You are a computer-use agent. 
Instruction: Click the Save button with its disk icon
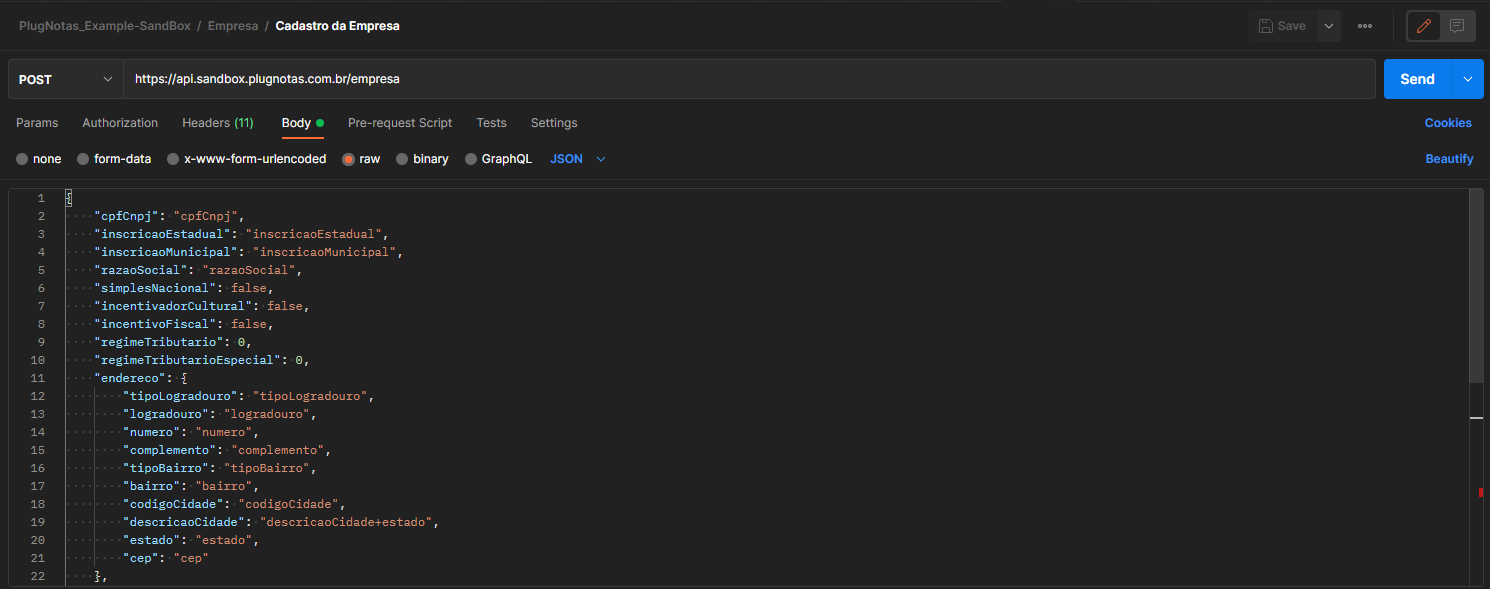pos(1281,26)
